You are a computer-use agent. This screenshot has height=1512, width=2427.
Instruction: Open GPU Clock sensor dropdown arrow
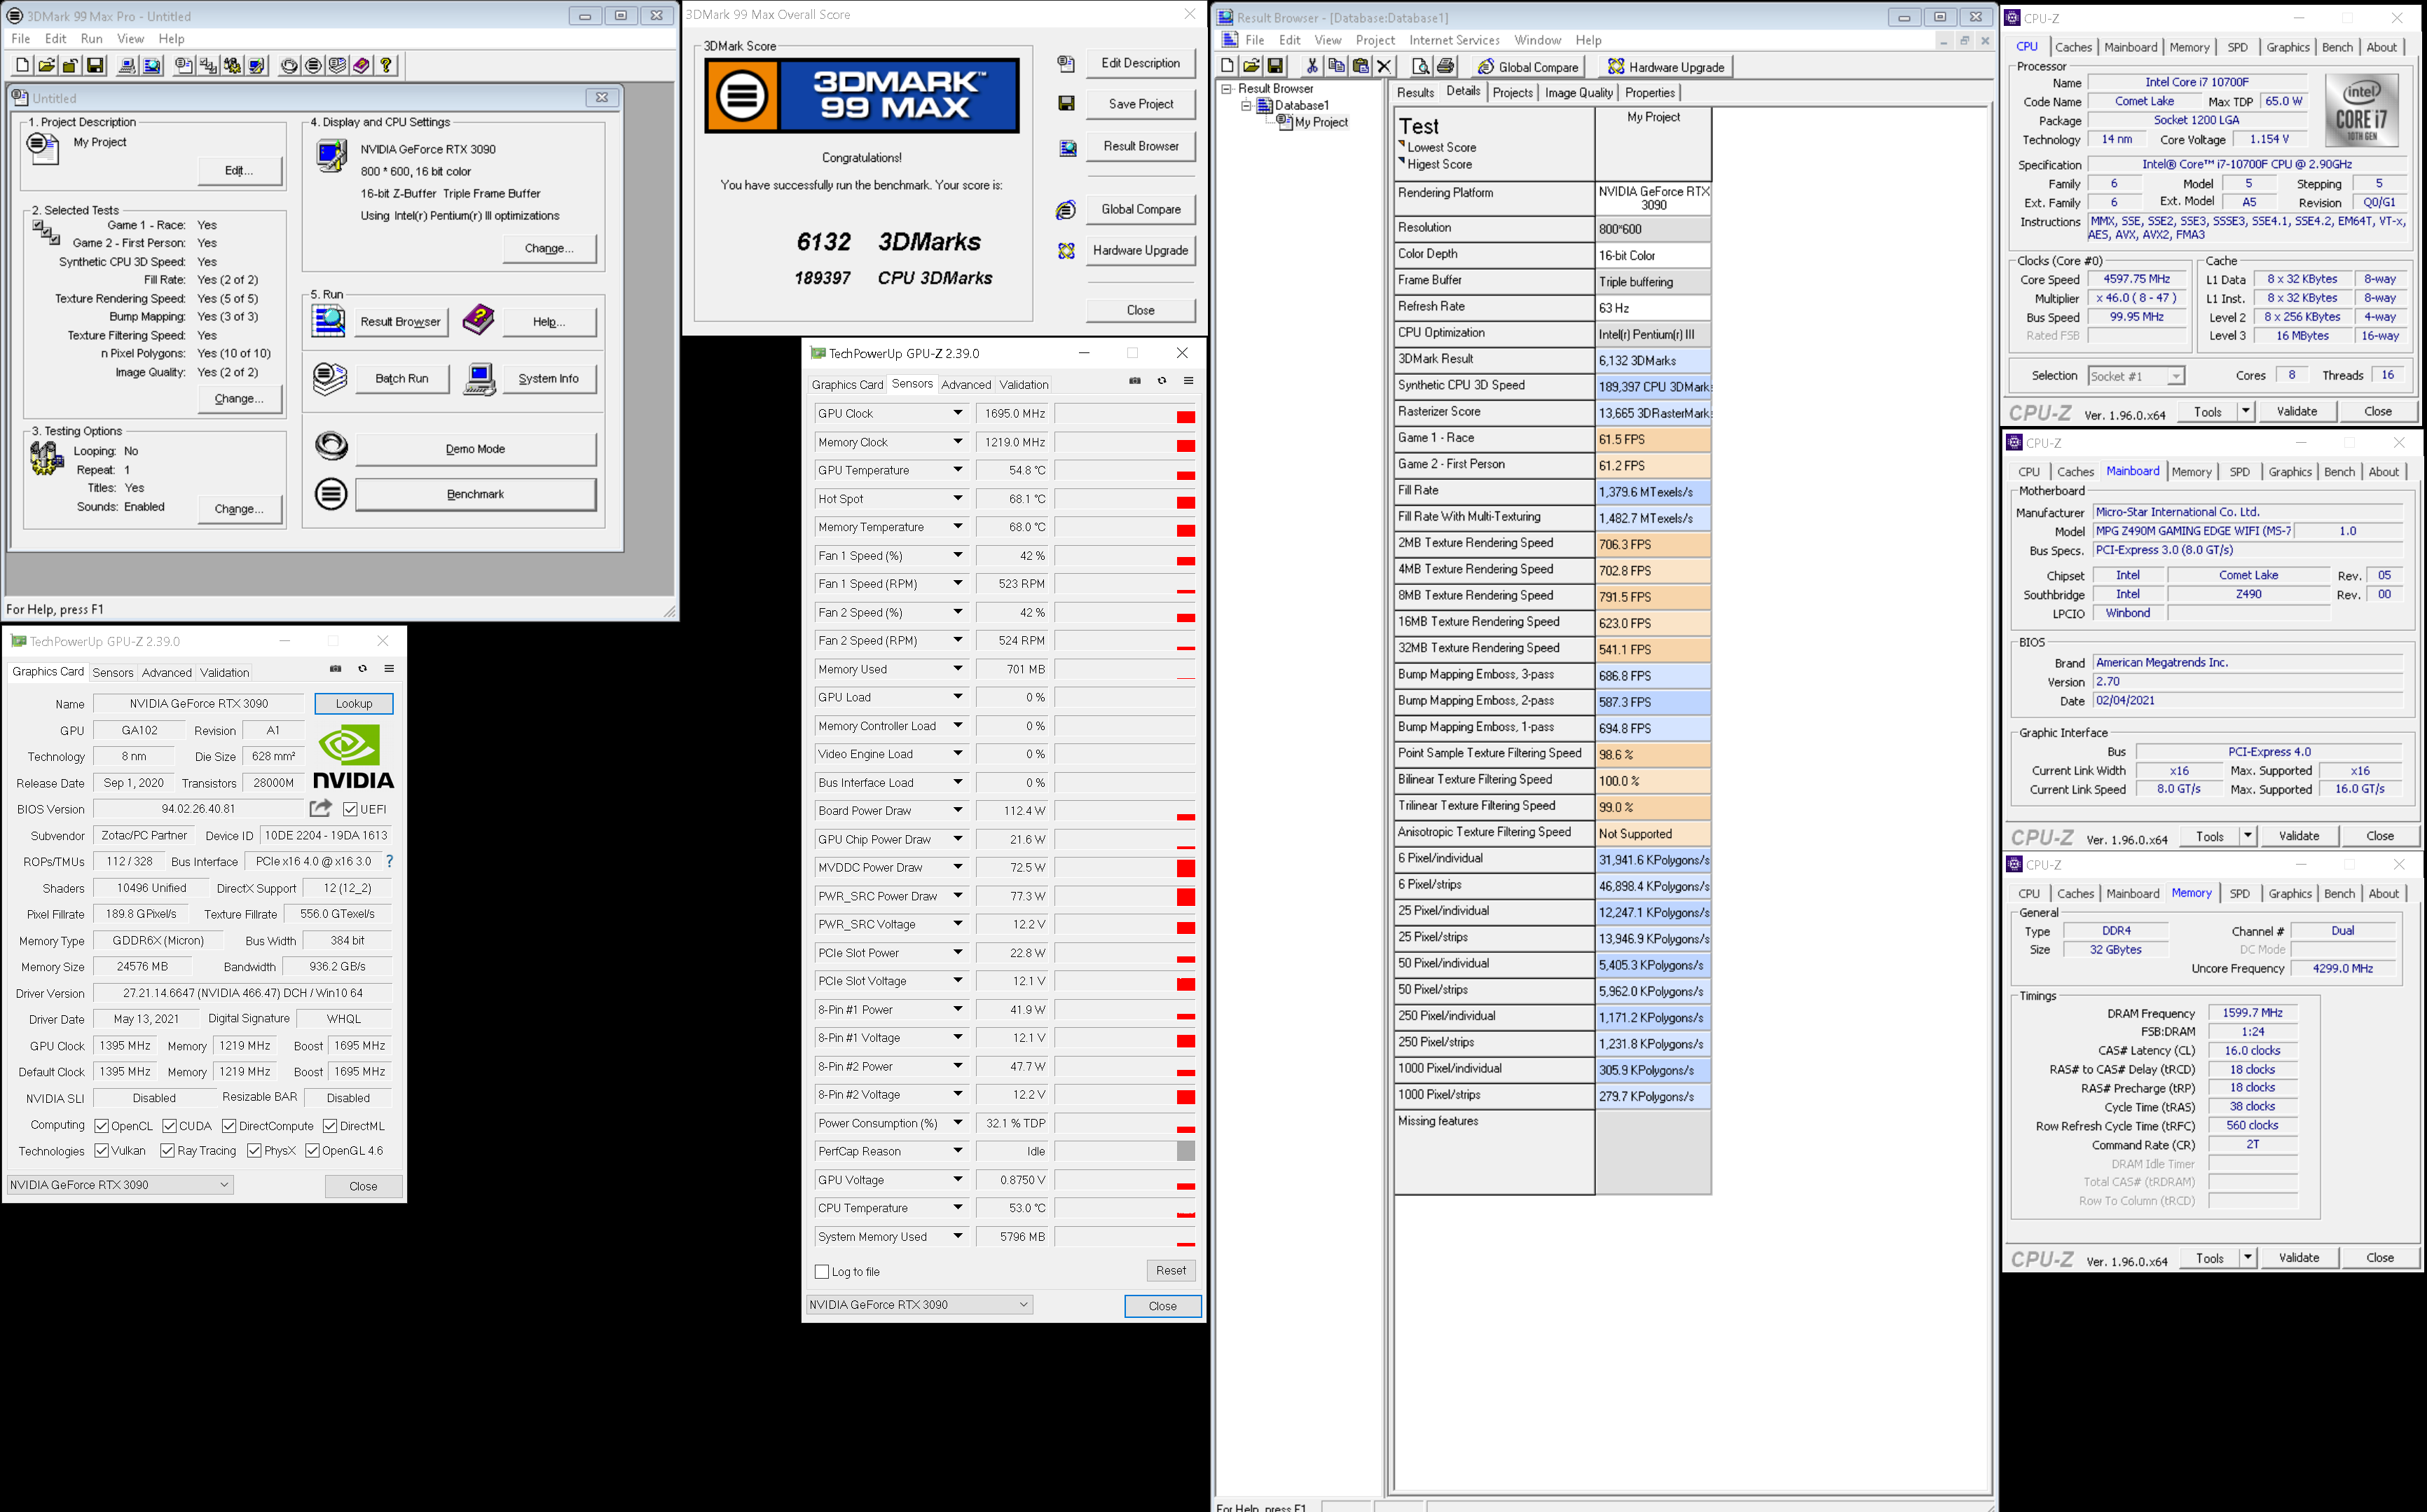tap(957, 413)
